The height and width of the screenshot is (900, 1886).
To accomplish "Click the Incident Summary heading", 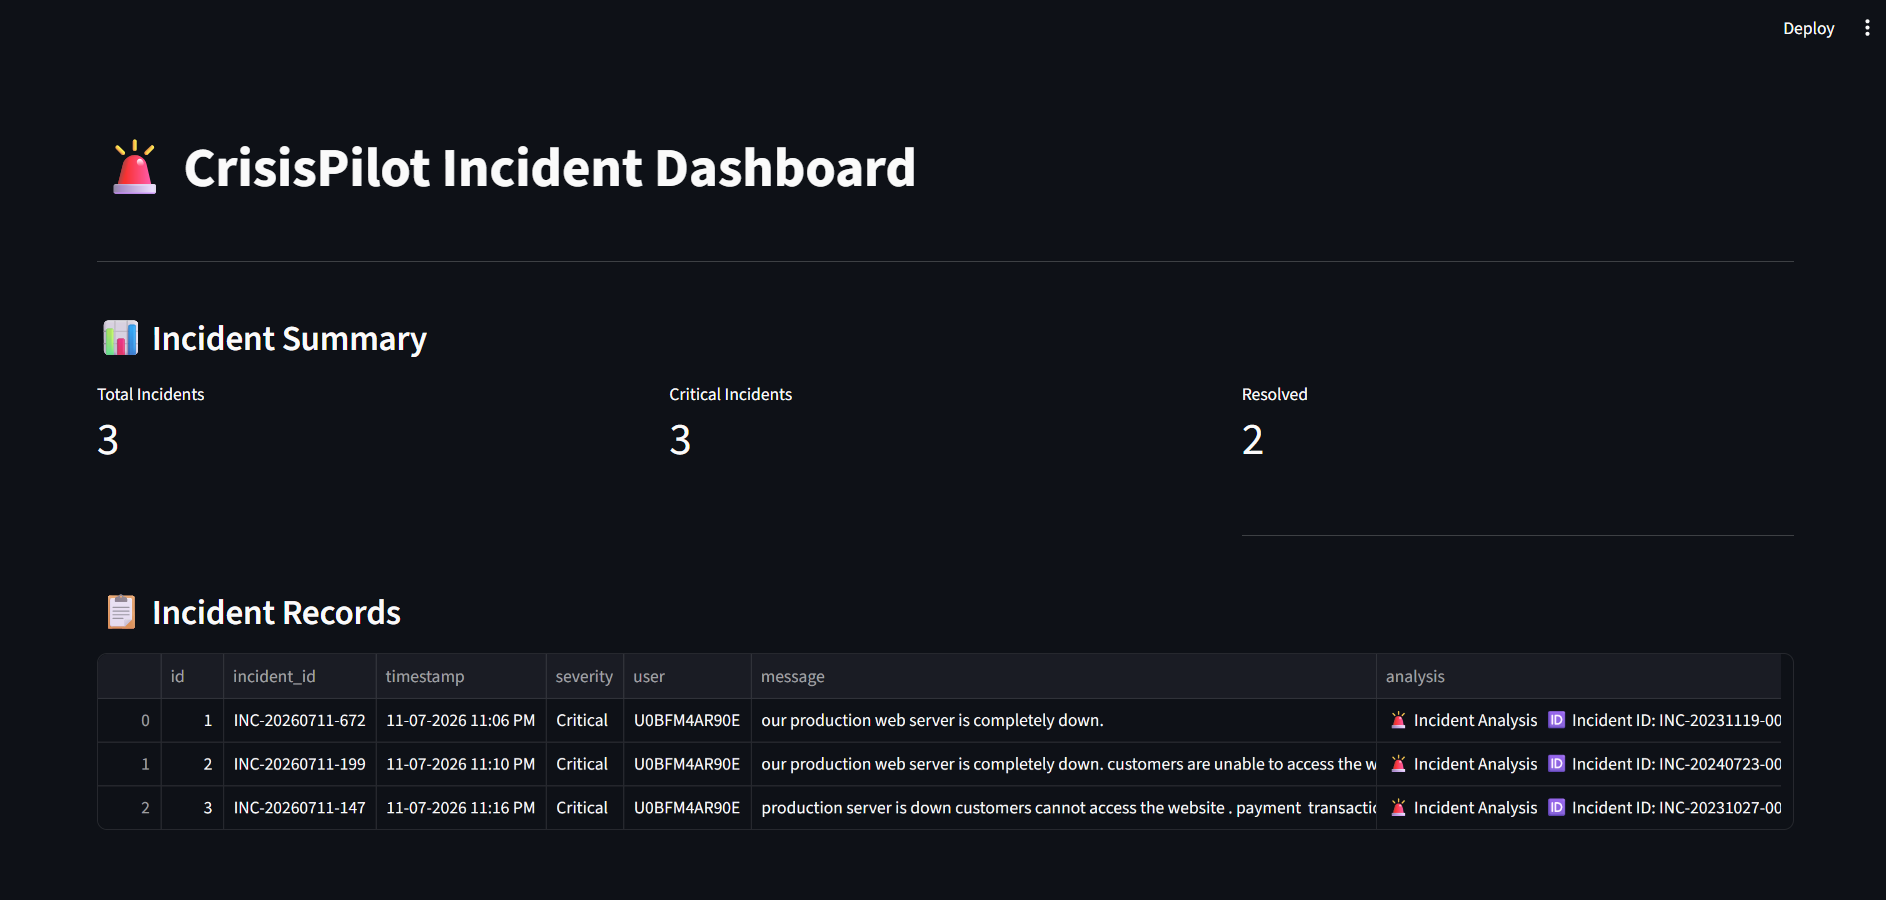I will click(289, 339).
